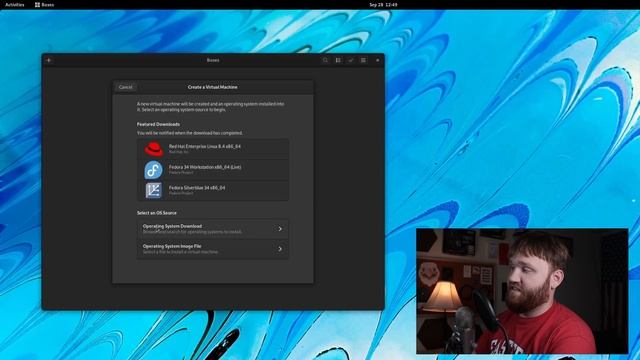Open the Boxes hamburger menu
This screenshot has width=640, height=360.
[x=363, y=60]
